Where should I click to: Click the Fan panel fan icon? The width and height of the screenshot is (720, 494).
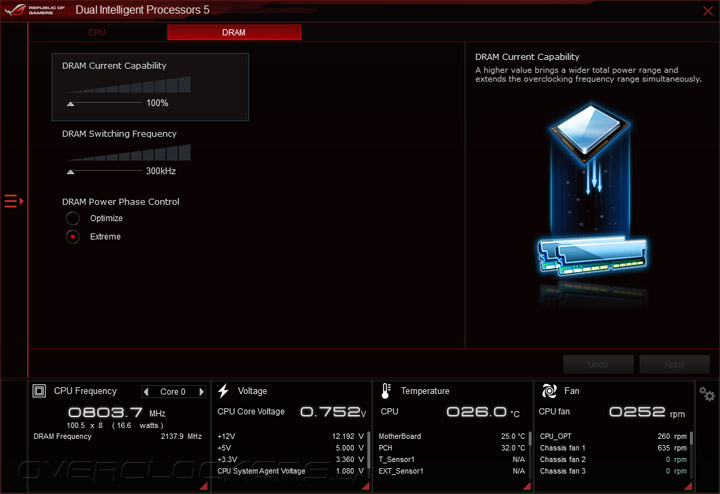549,391
